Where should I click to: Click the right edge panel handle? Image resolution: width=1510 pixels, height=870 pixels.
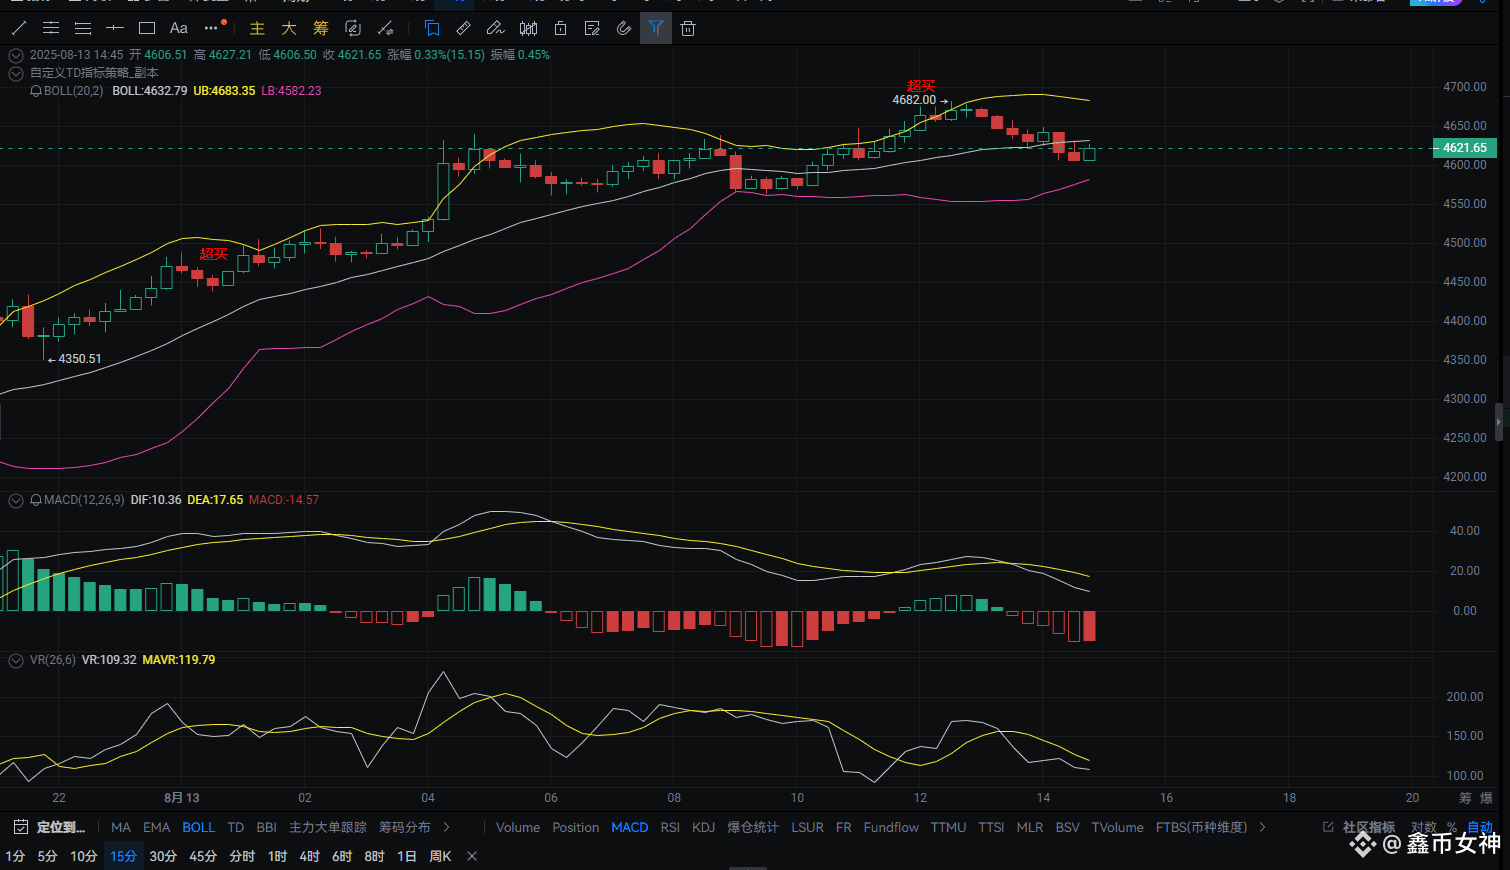(1499, 422)
